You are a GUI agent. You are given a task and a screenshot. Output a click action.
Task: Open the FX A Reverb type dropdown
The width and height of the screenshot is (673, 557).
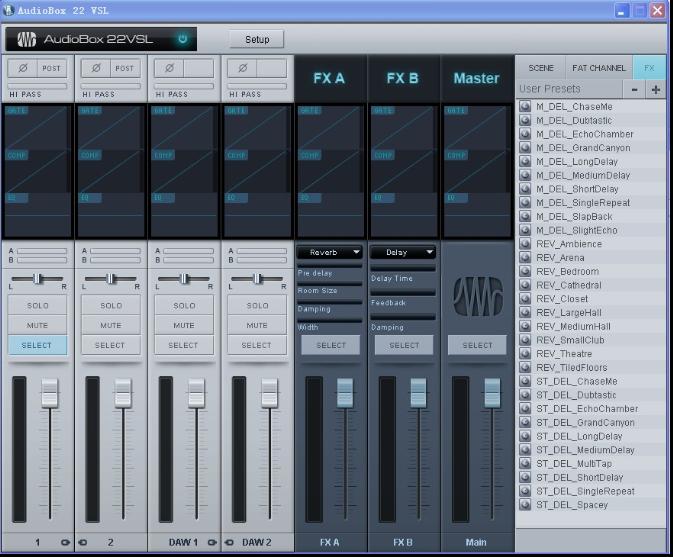pyautogui.click(x=330, y=252)
